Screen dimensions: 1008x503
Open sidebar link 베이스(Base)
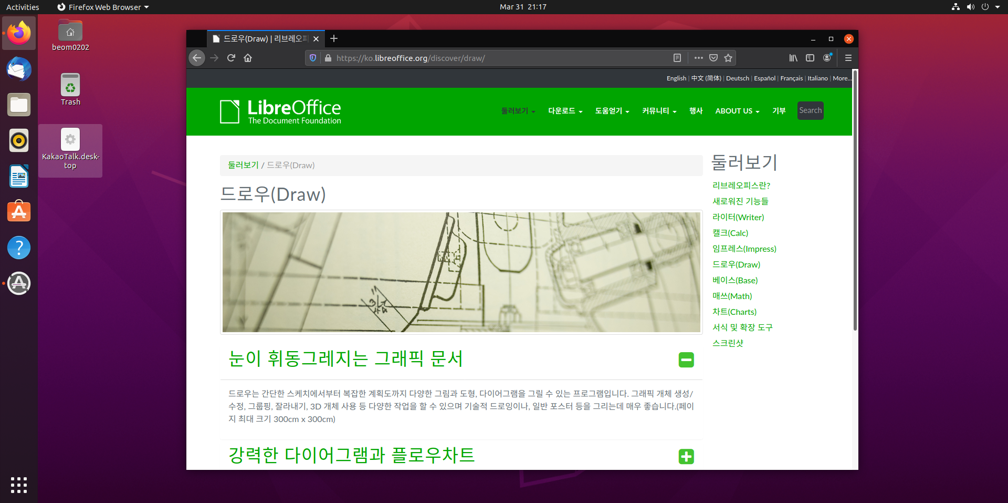(735, 280)
